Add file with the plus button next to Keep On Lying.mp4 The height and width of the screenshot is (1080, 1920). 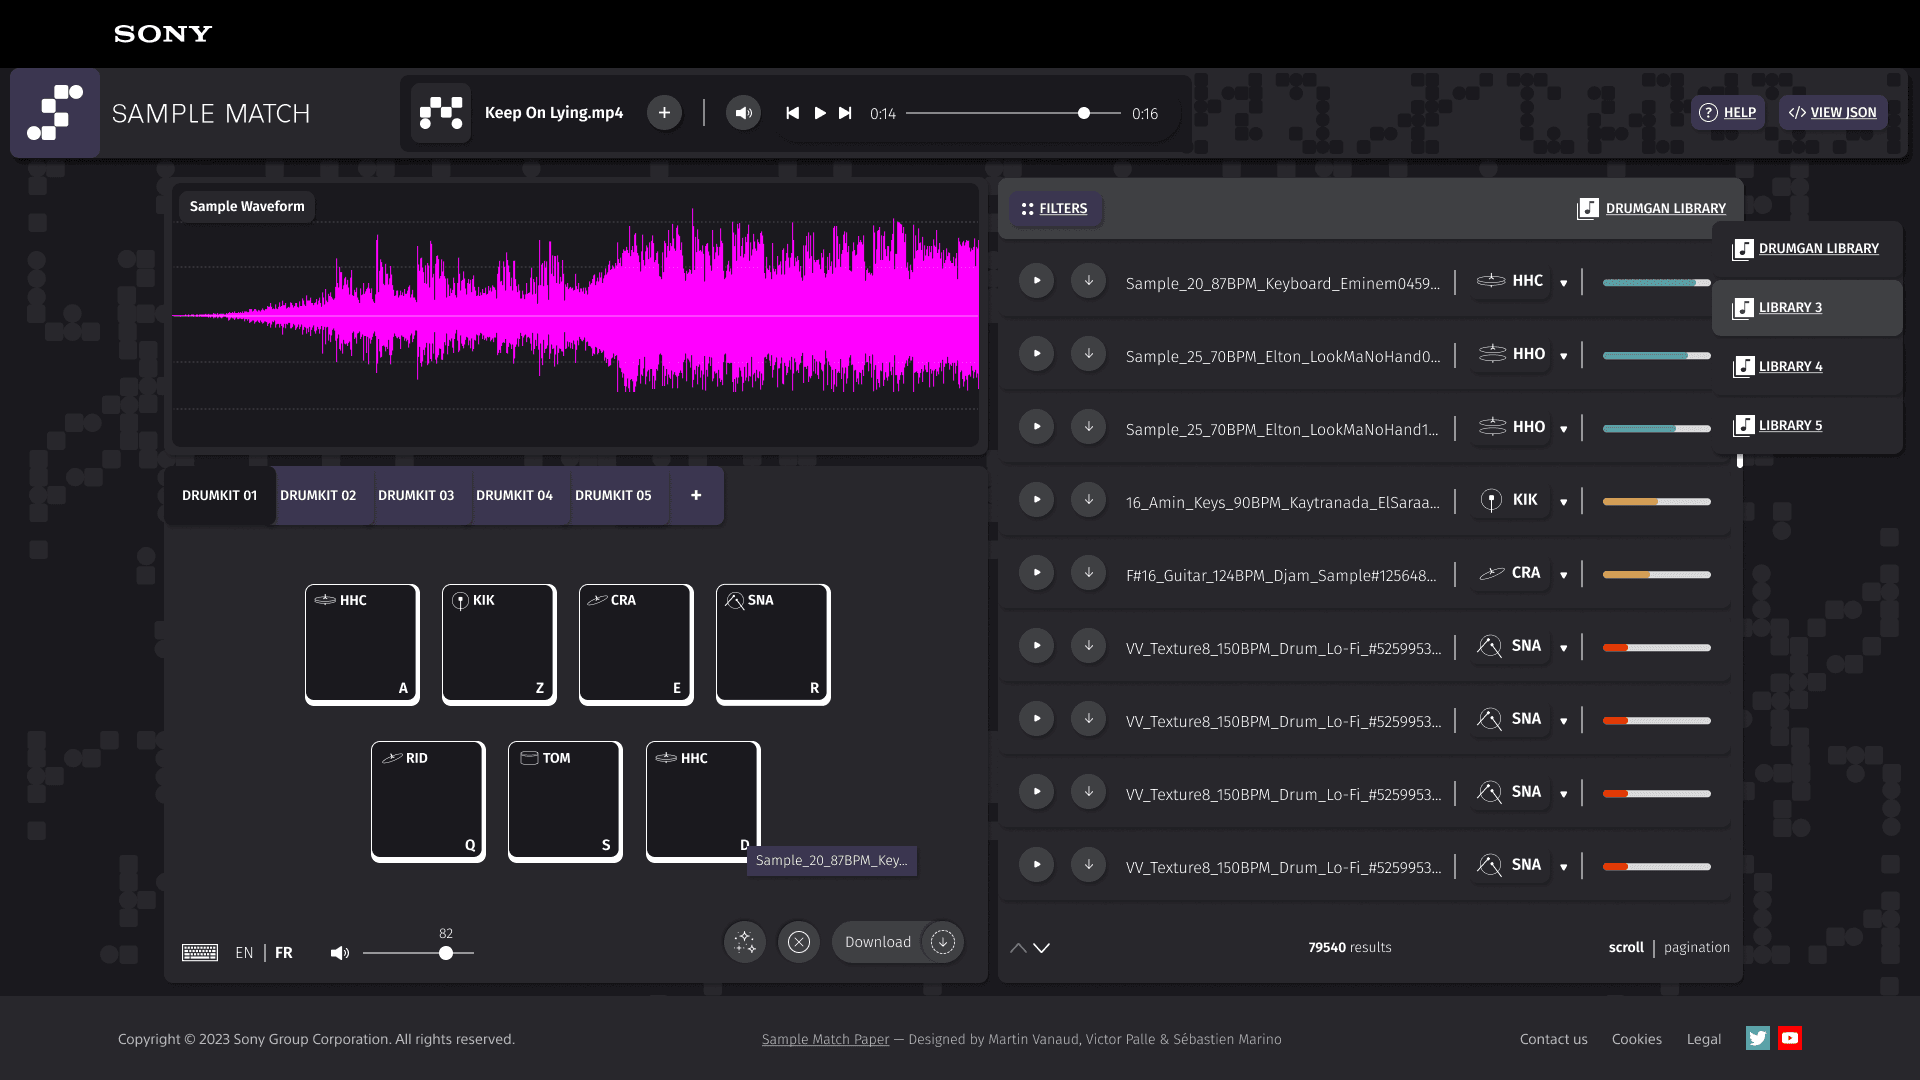(x=664, y=113)
